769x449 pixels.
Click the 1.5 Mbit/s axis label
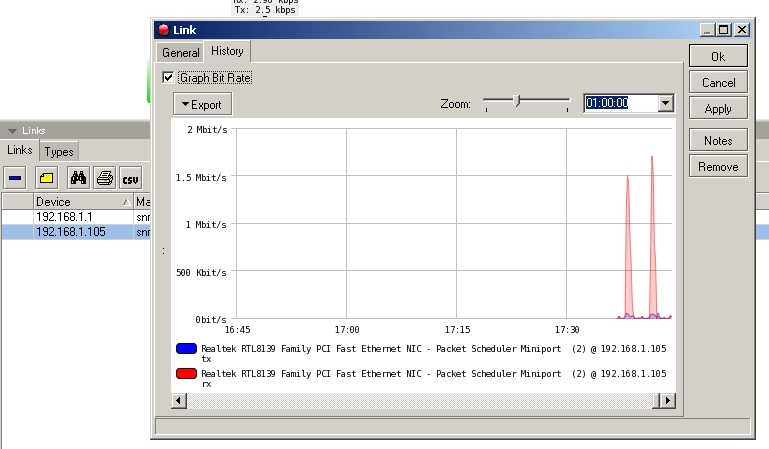(201, 177)
